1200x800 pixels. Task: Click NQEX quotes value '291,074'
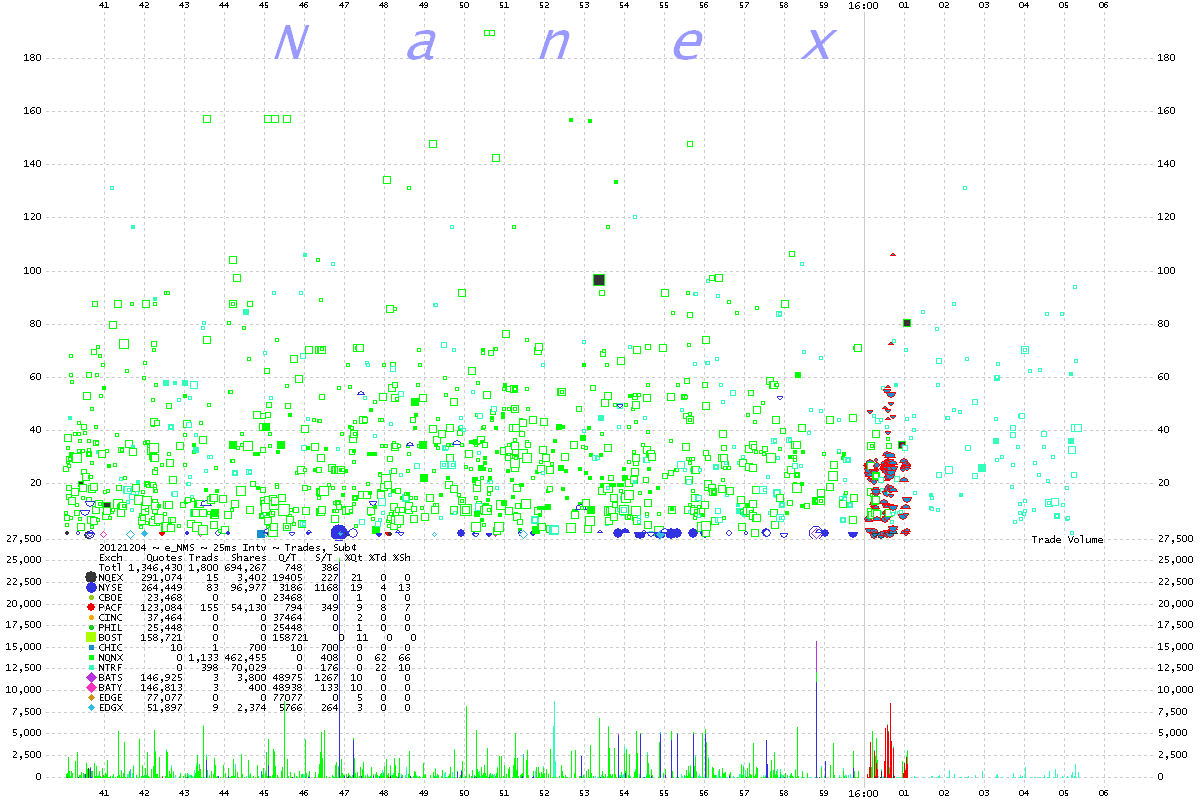pos(162,578)
